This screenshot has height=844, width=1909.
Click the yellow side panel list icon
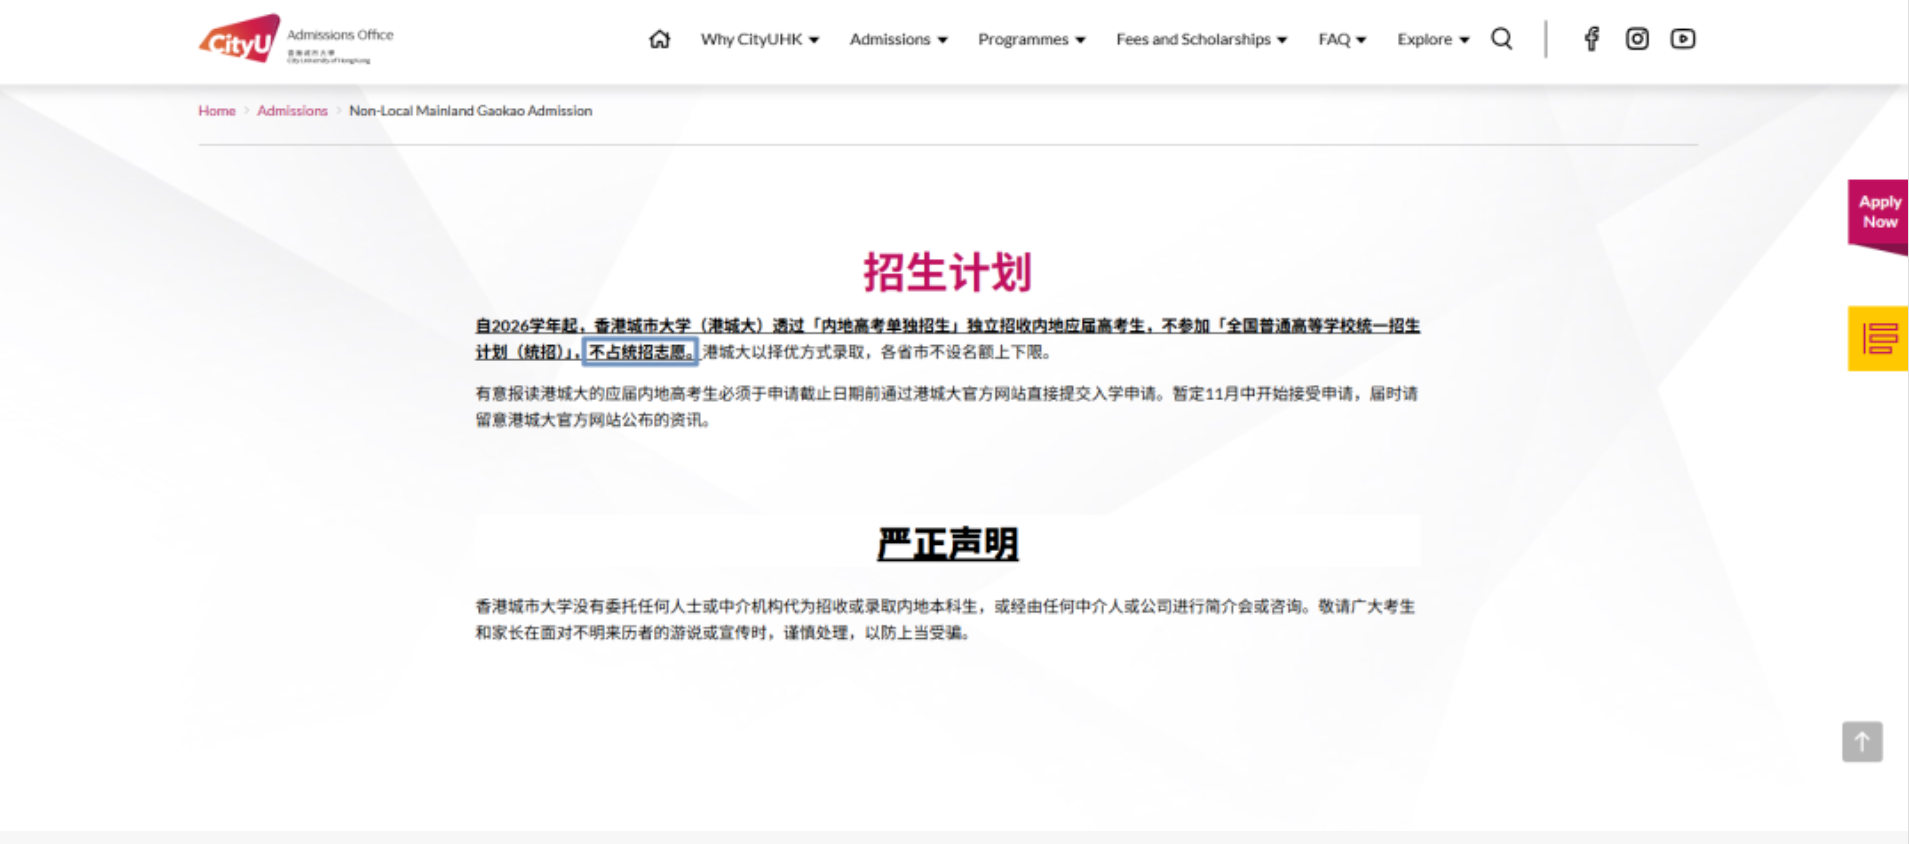click(x=1878, y=339)
